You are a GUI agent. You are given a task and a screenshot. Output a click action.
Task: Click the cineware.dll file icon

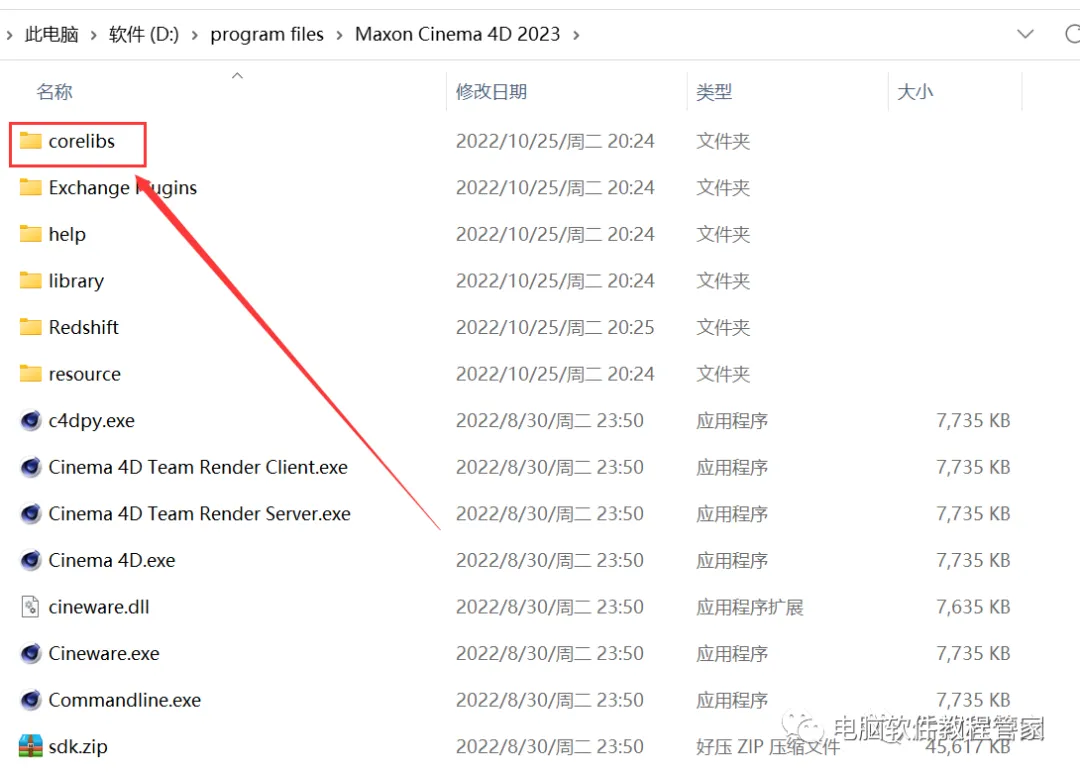30,607
